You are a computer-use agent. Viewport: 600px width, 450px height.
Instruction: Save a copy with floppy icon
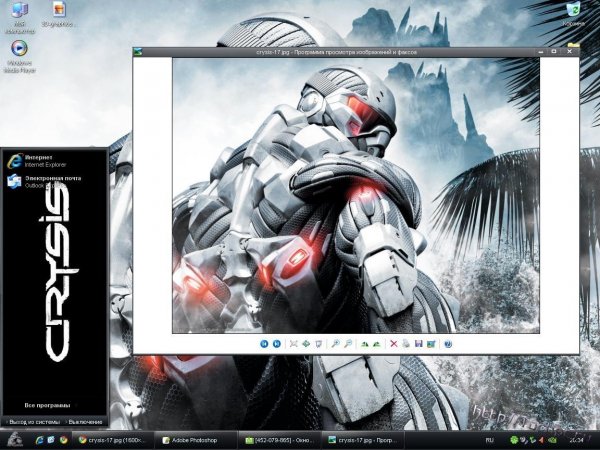[x=419, y=344]
